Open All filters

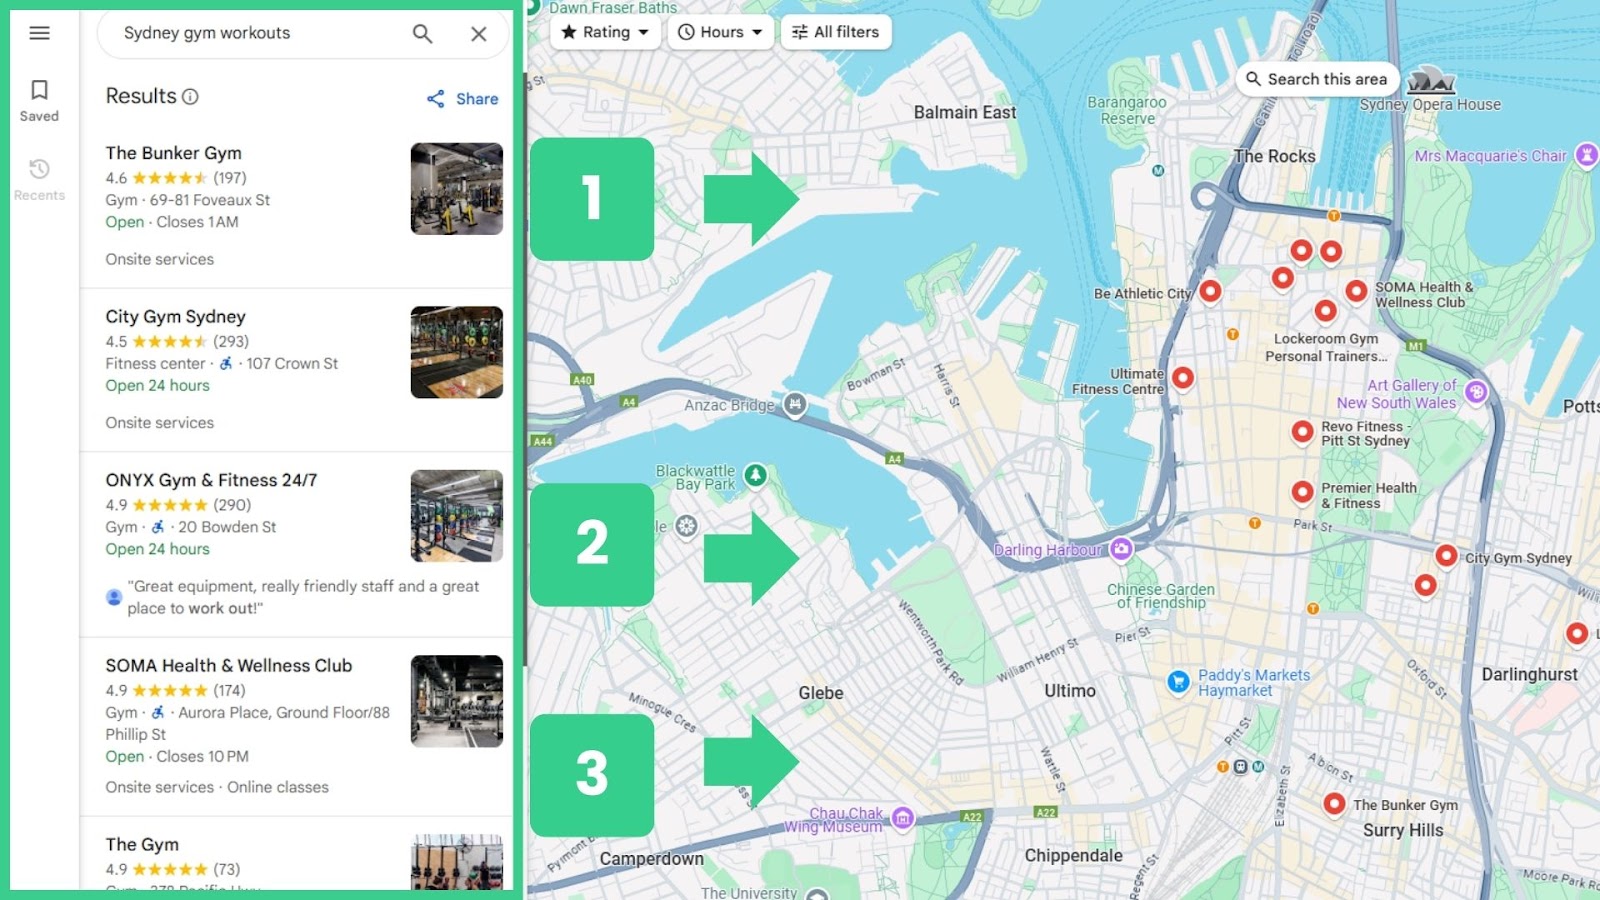[x=836, y=32]
